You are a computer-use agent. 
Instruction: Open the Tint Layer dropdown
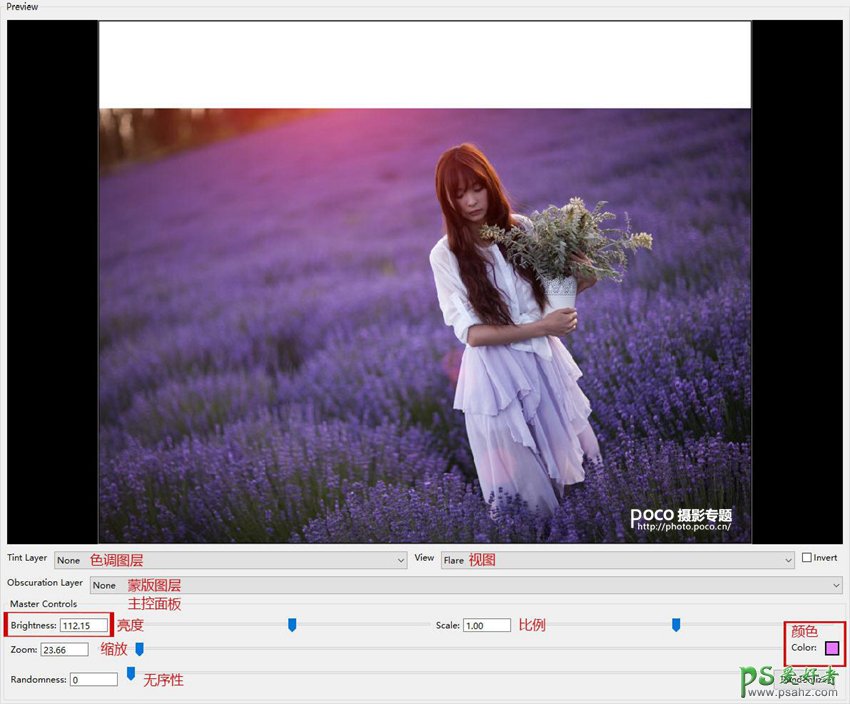click(230, 560)
